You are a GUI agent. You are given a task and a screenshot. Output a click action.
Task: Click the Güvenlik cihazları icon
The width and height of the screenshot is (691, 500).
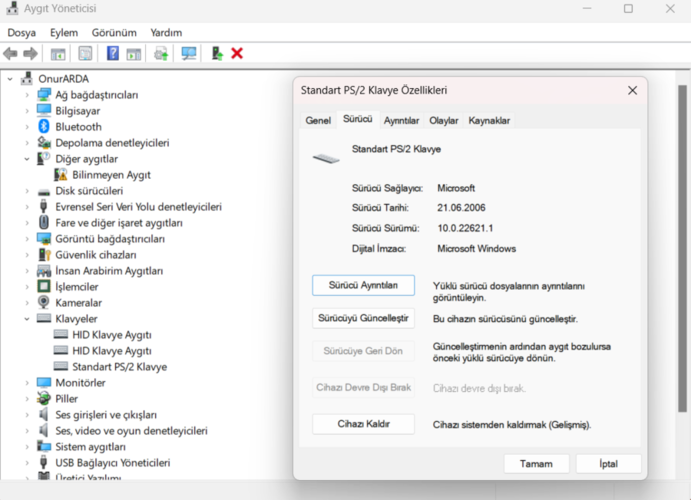[x=44, y=254]
